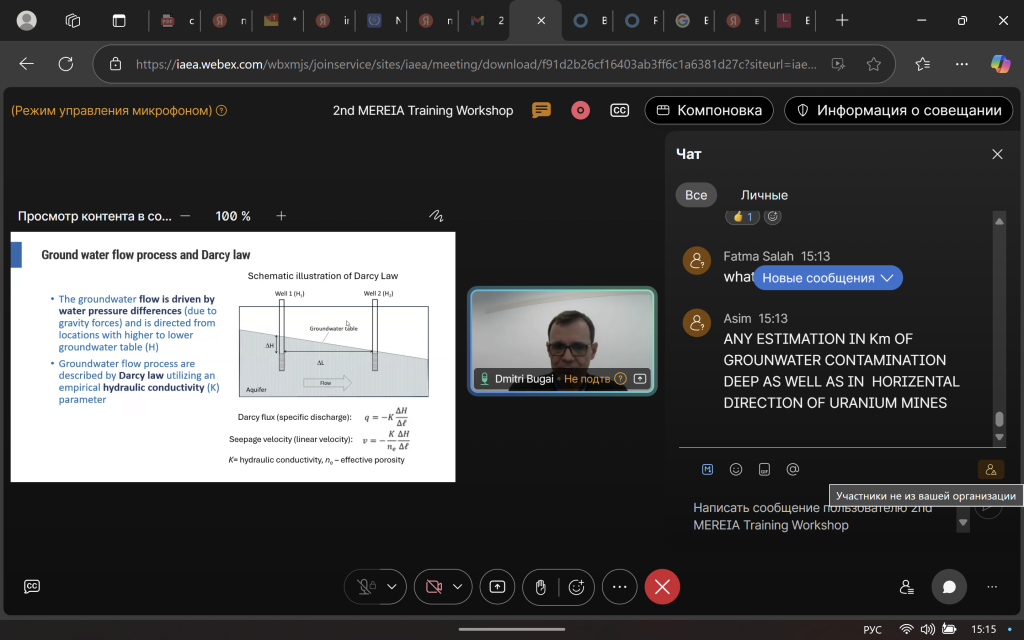Toggle the camera video button
This screenshot has height=640, width=1024.
(433, 587)
